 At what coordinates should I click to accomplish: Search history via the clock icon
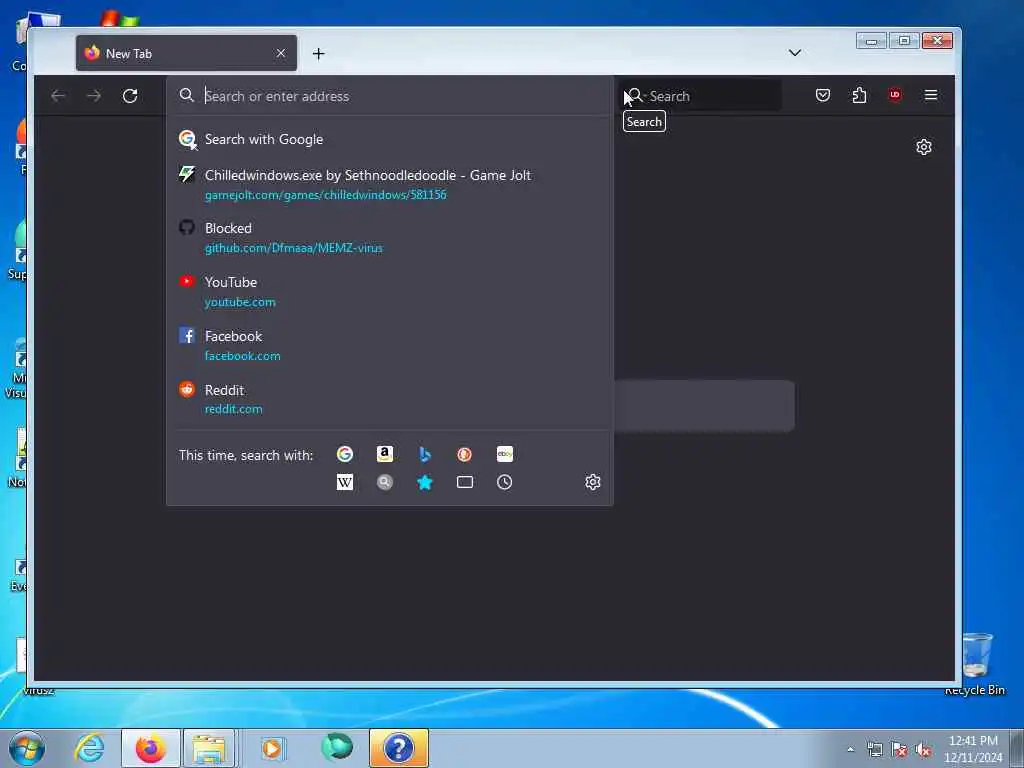pos(505,482)
